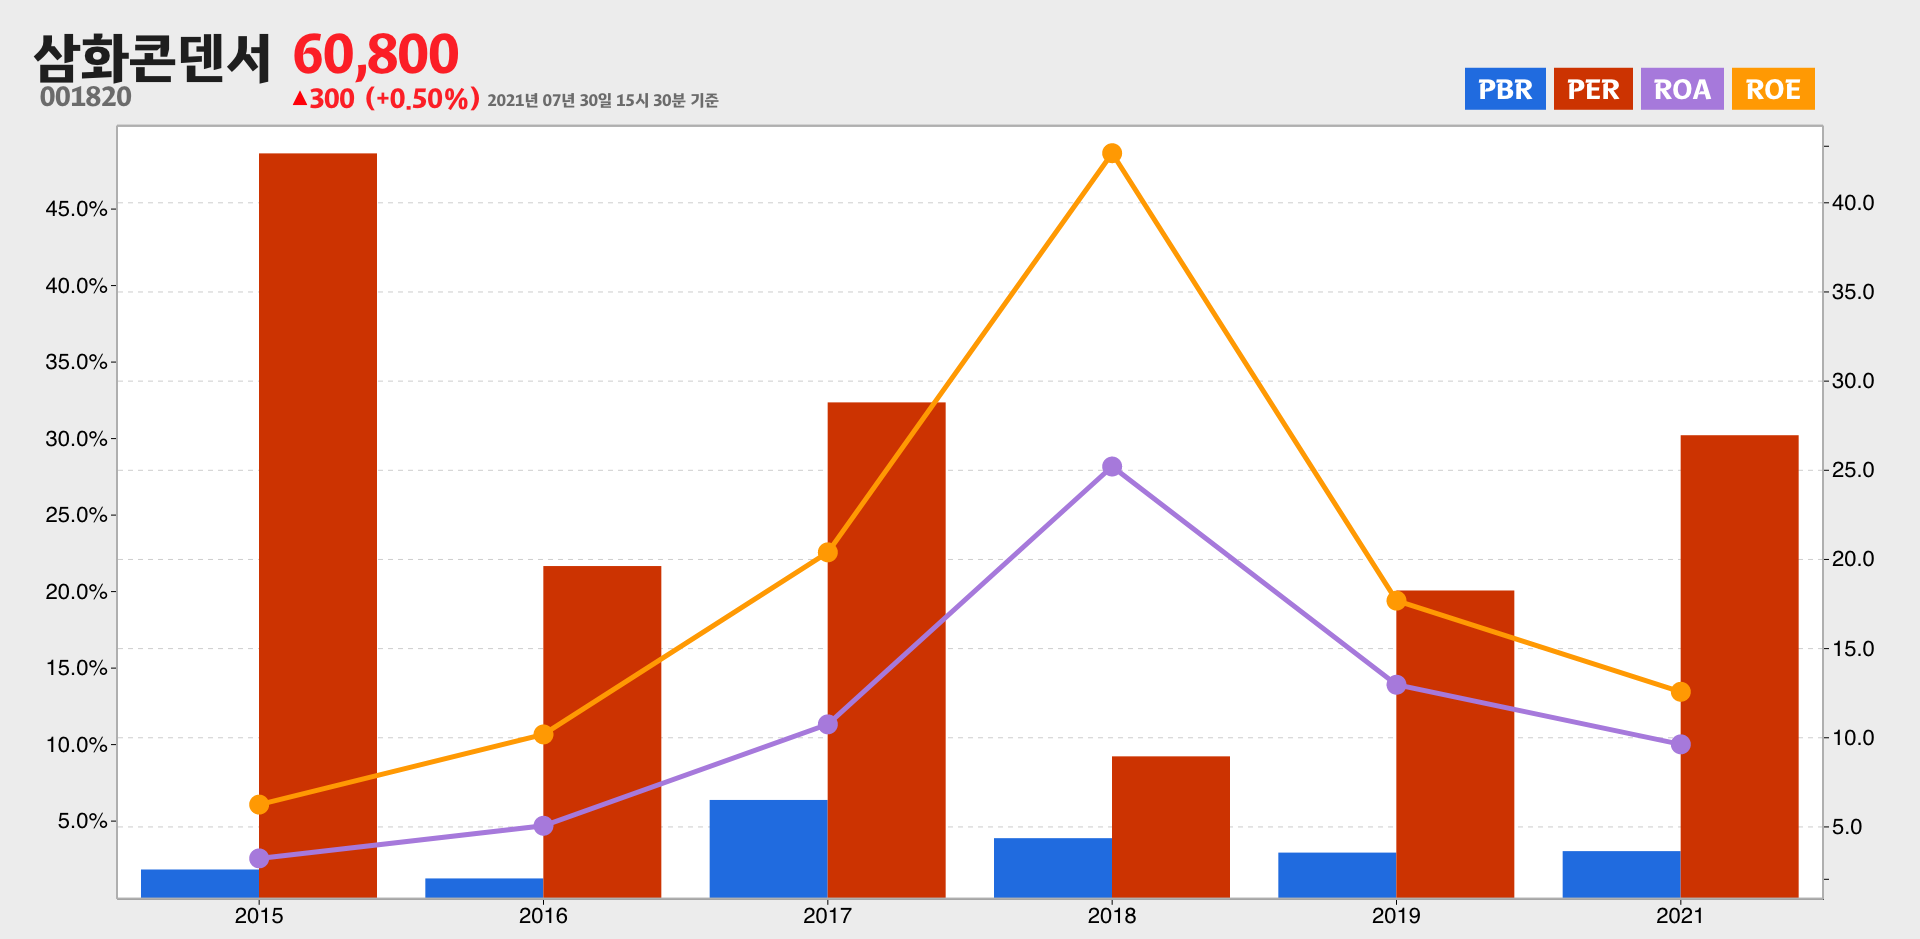Click the 2018 x-axis label
Screen dimensions: 1920x939
pos(1112,916)
